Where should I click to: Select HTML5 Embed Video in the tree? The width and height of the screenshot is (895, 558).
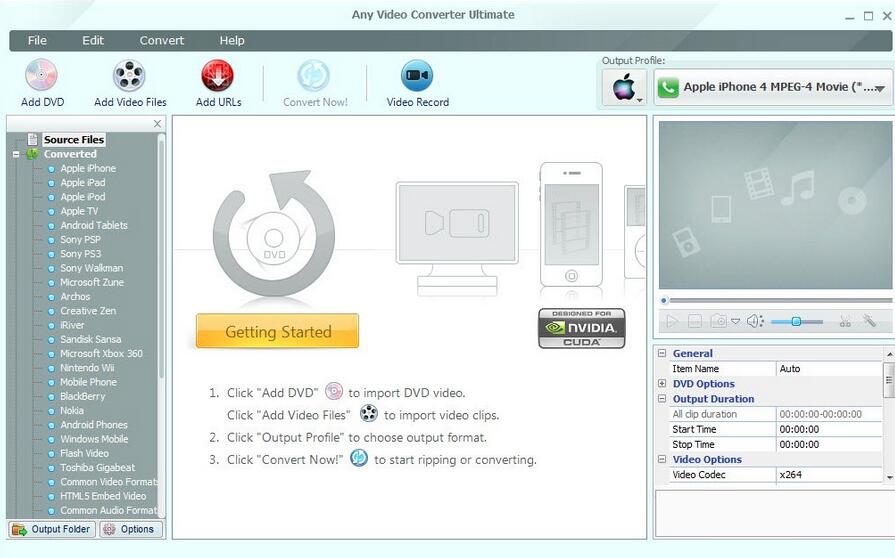click(103, 496)
